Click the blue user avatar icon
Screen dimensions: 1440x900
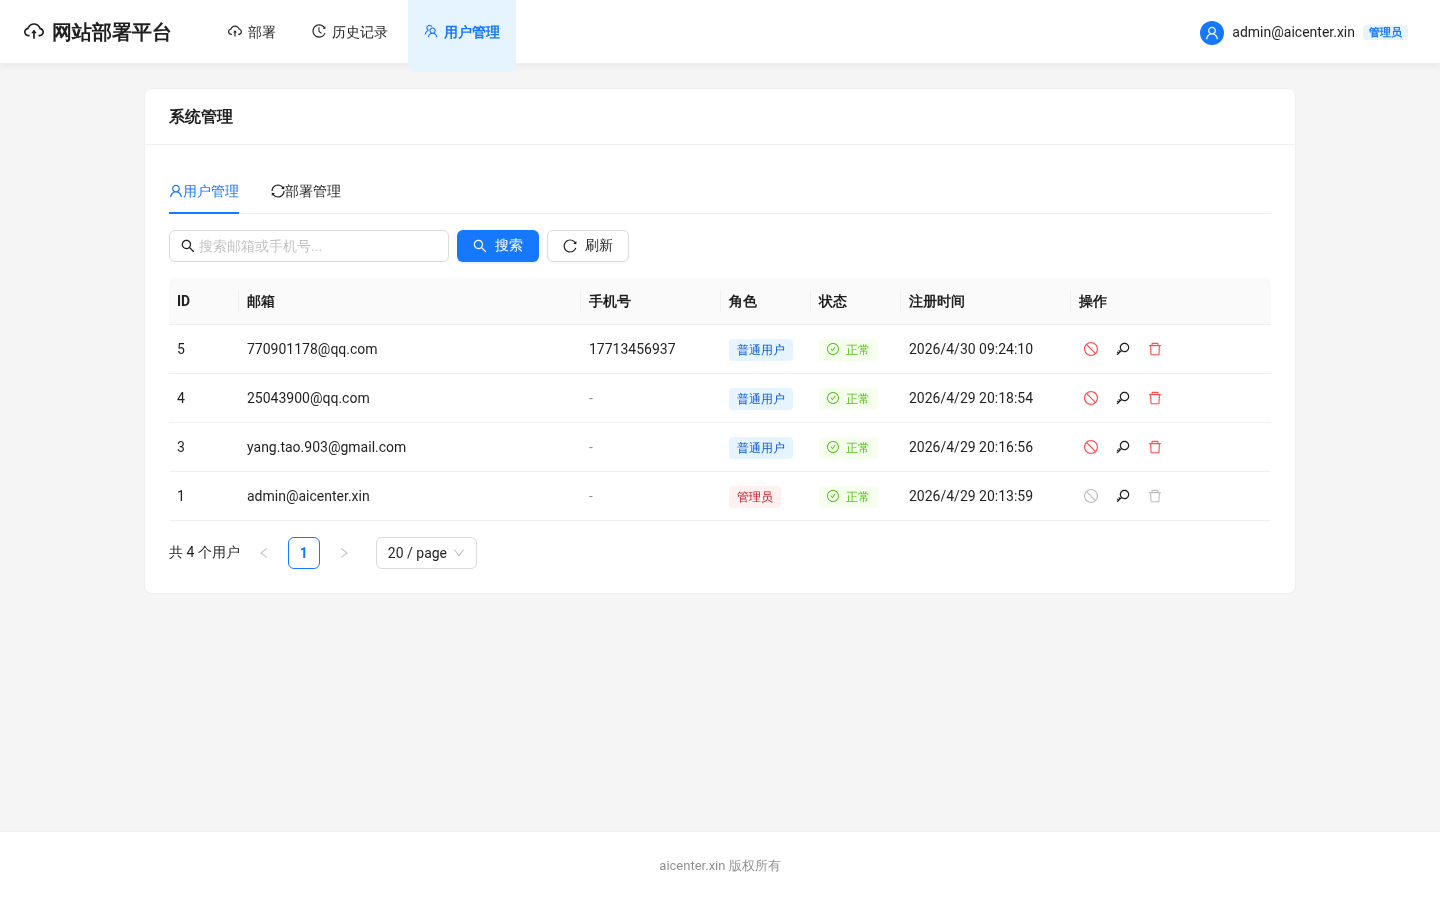(x=1212, y=33)
